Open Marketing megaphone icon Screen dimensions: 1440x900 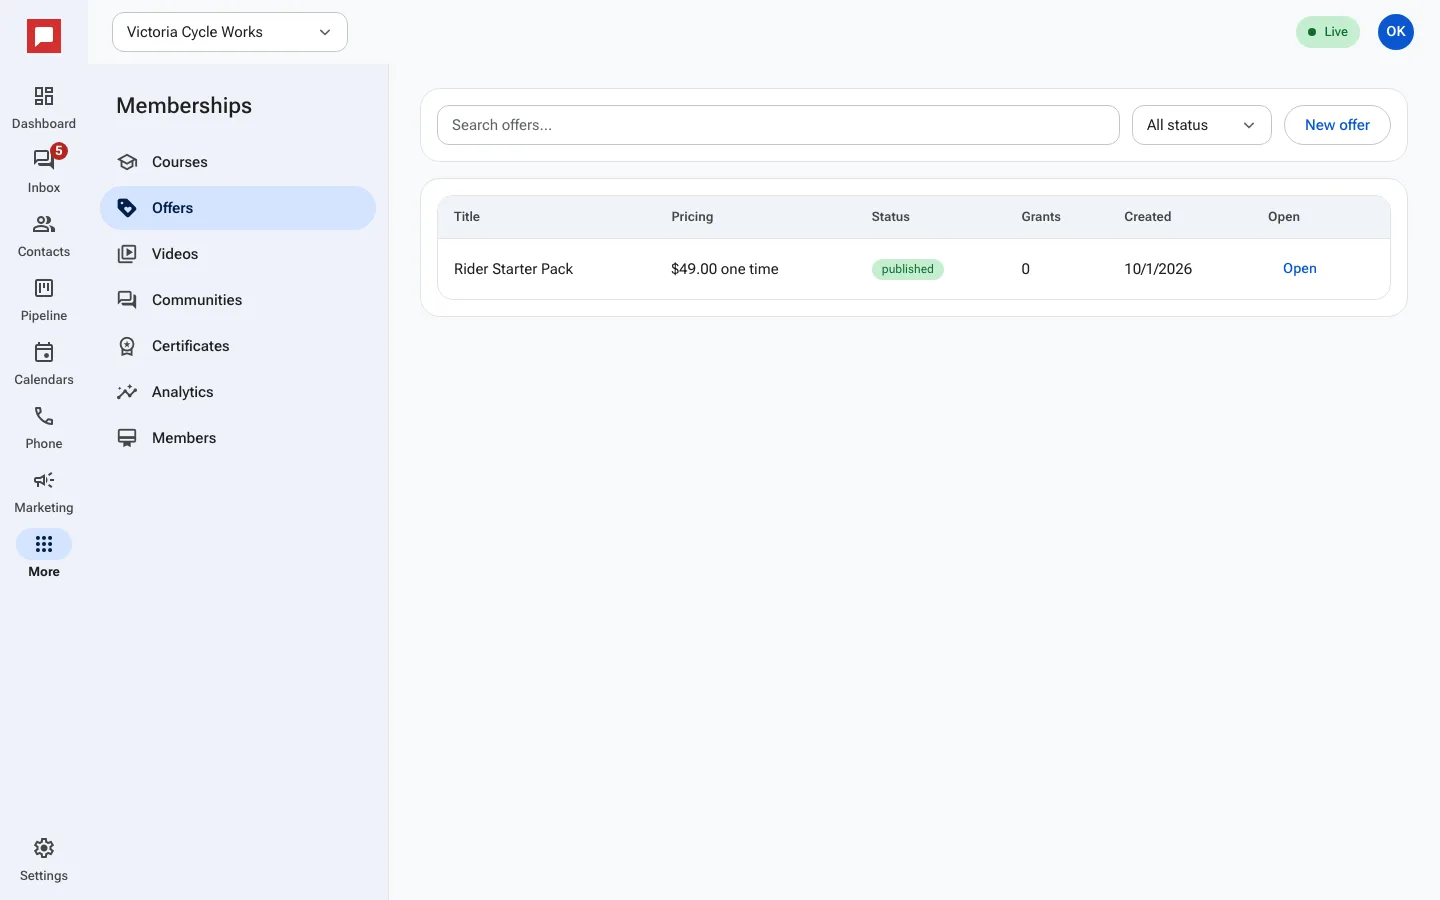[x=44, y=480]
